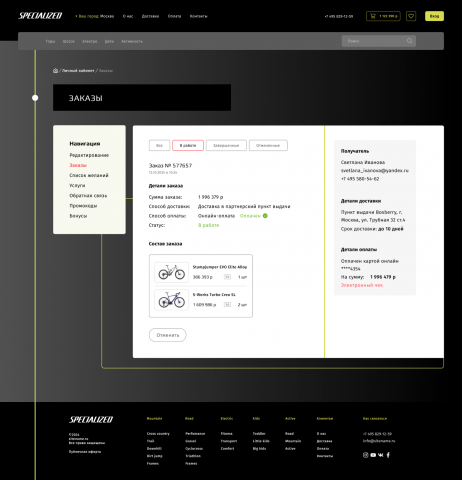Image resolution: width=462 pixels, height=480 pixels.
Task: Open 'Triathlon' footer link
Action: (193, 456)
